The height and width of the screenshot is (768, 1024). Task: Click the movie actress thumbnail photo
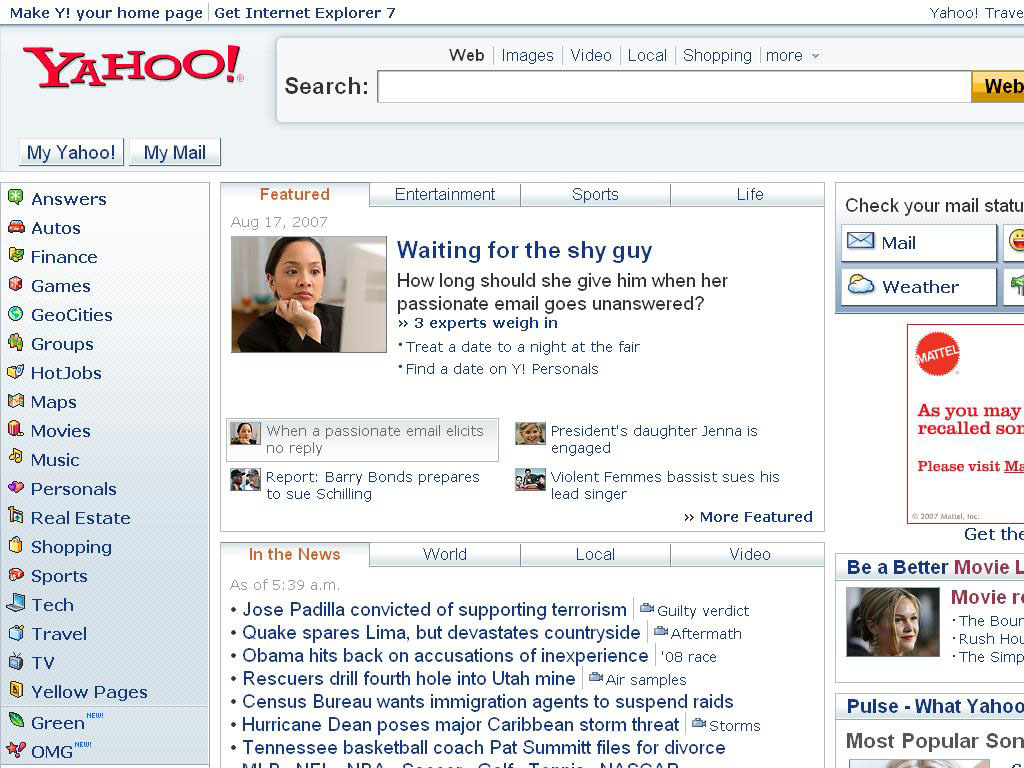(x=892, y=622)
